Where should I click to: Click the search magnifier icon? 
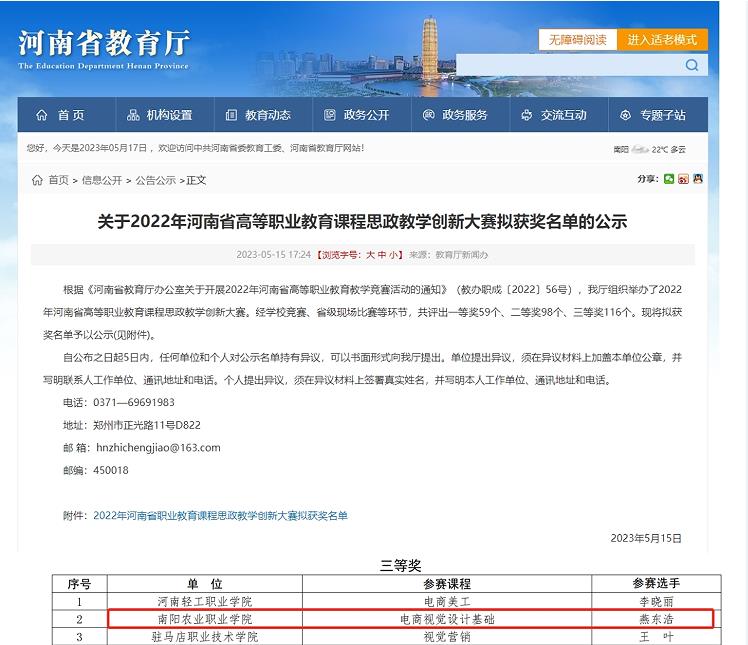click(692, 65)
